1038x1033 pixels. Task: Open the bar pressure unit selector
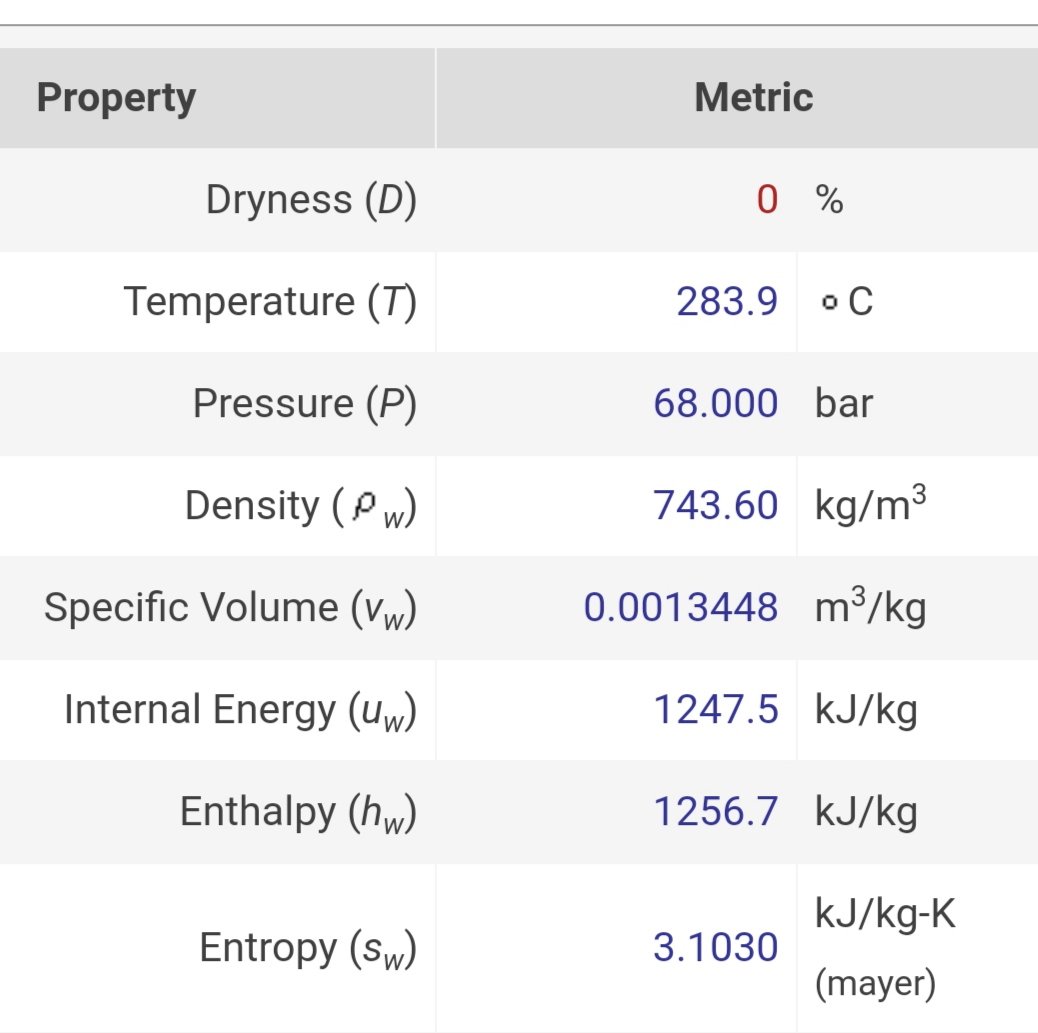[x=844, y=403]
